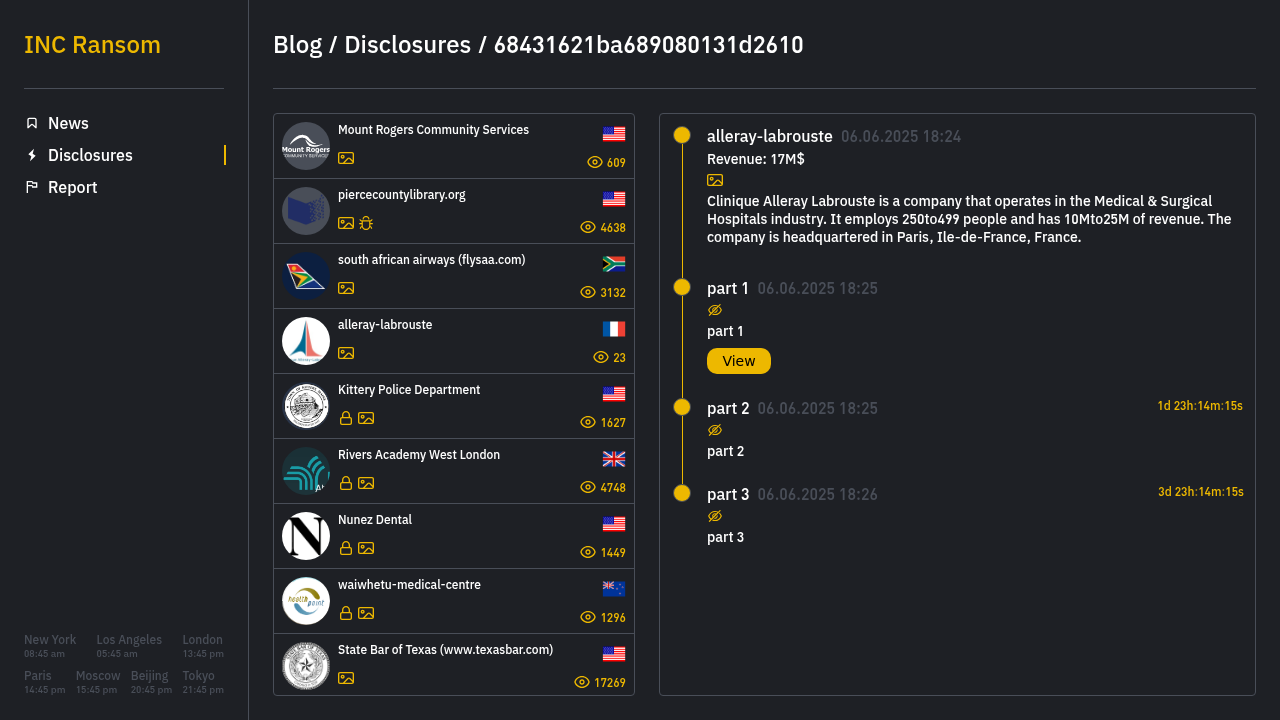Click the timeline marker beside part 3
Viewport: 1280px width, 720px height.
coord(682,493)
